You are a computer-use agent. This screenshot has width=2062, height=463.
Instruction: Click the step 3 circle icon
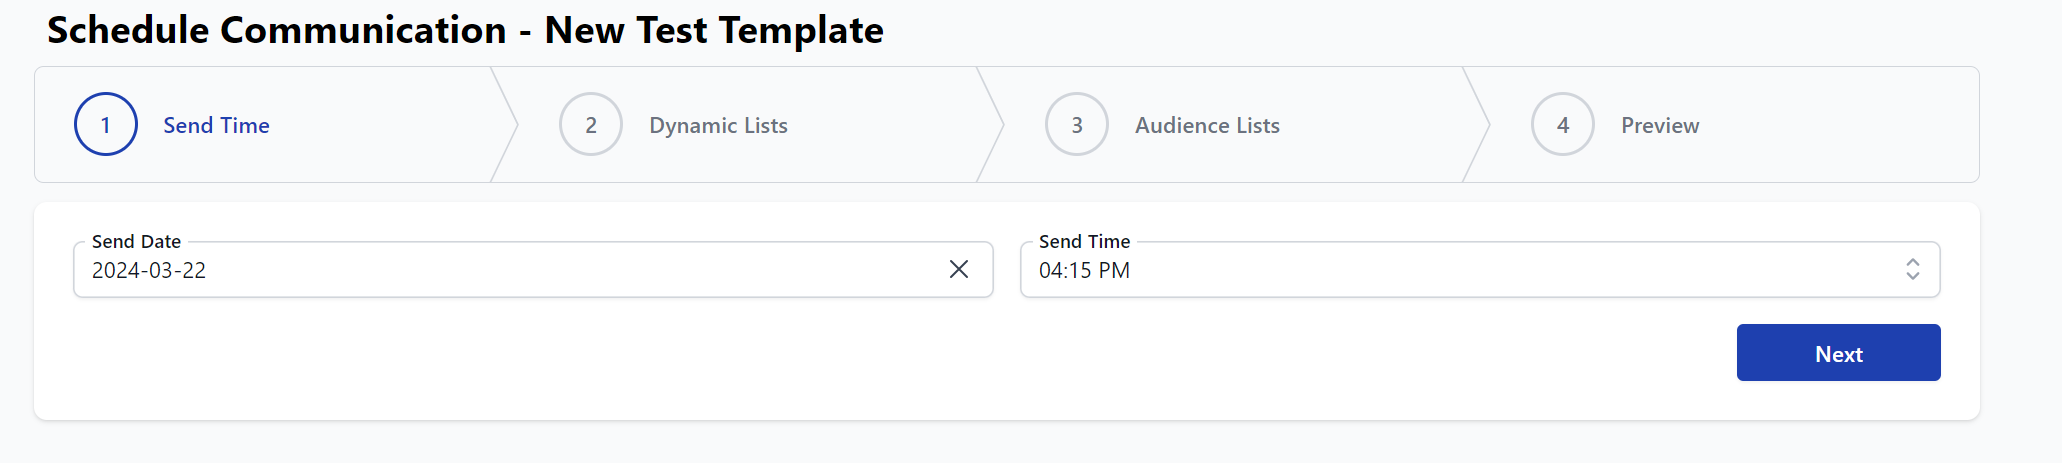click(x=1077, y=125)
